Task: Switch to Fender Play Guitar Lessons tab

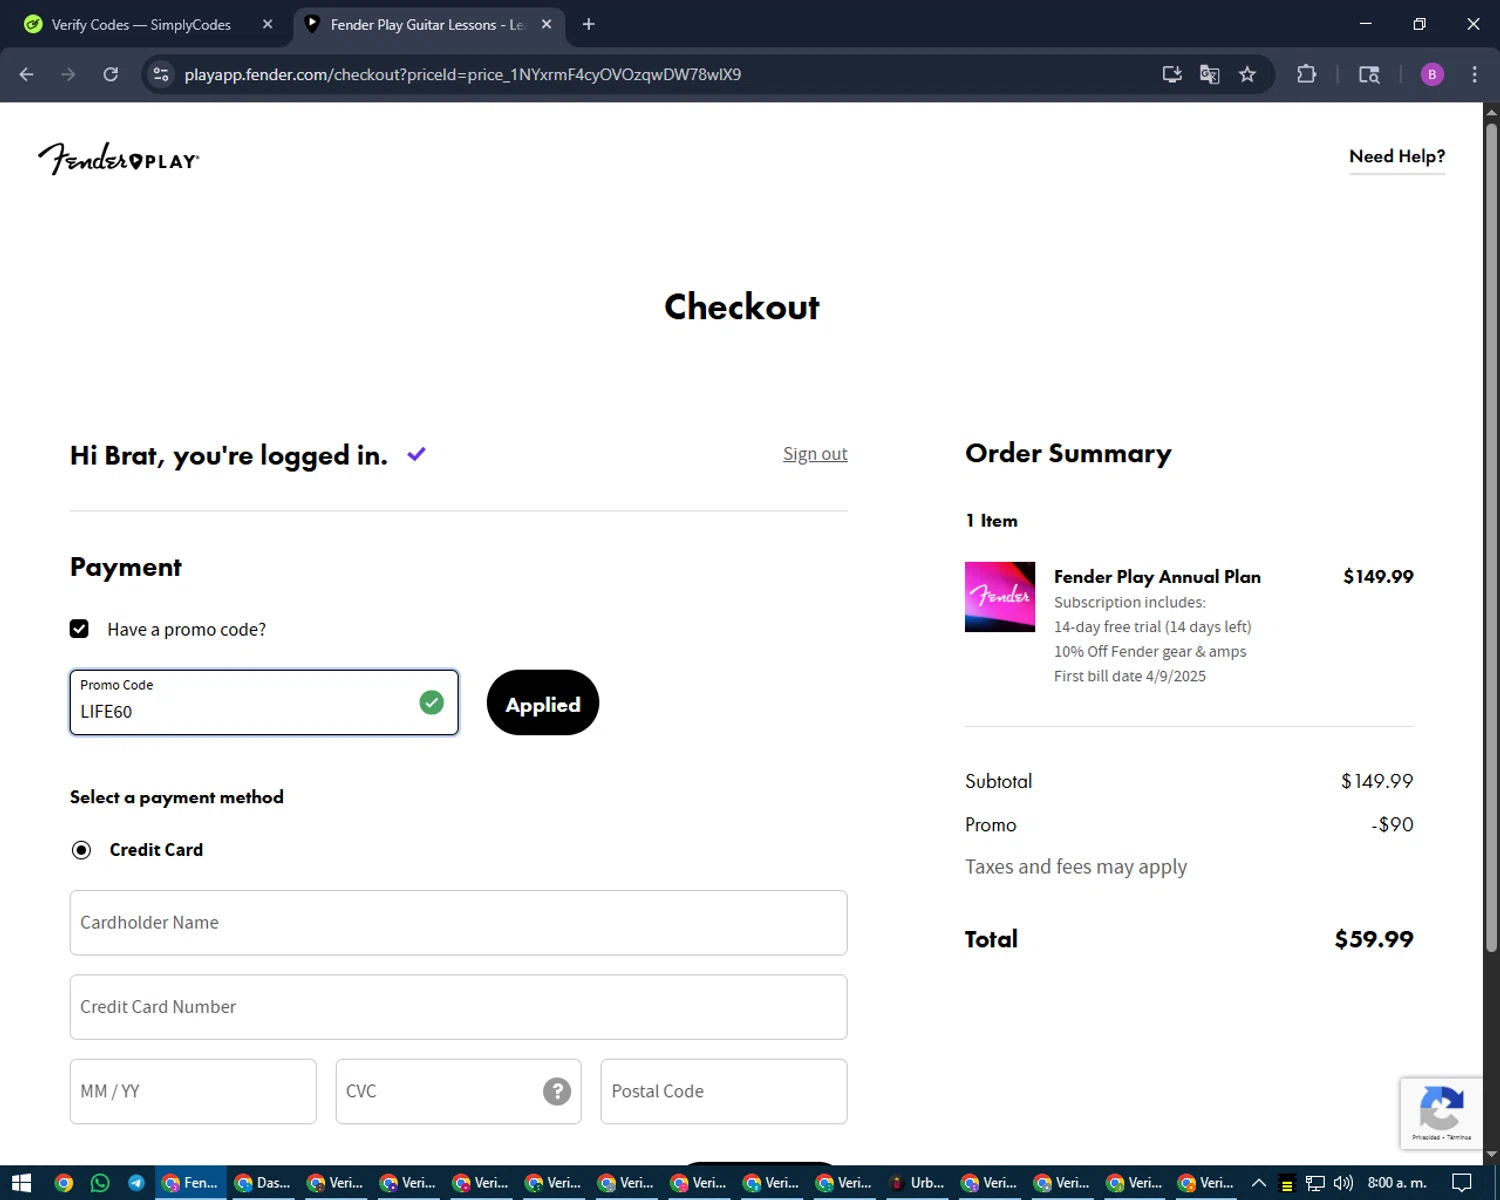Action: point(428,24)
